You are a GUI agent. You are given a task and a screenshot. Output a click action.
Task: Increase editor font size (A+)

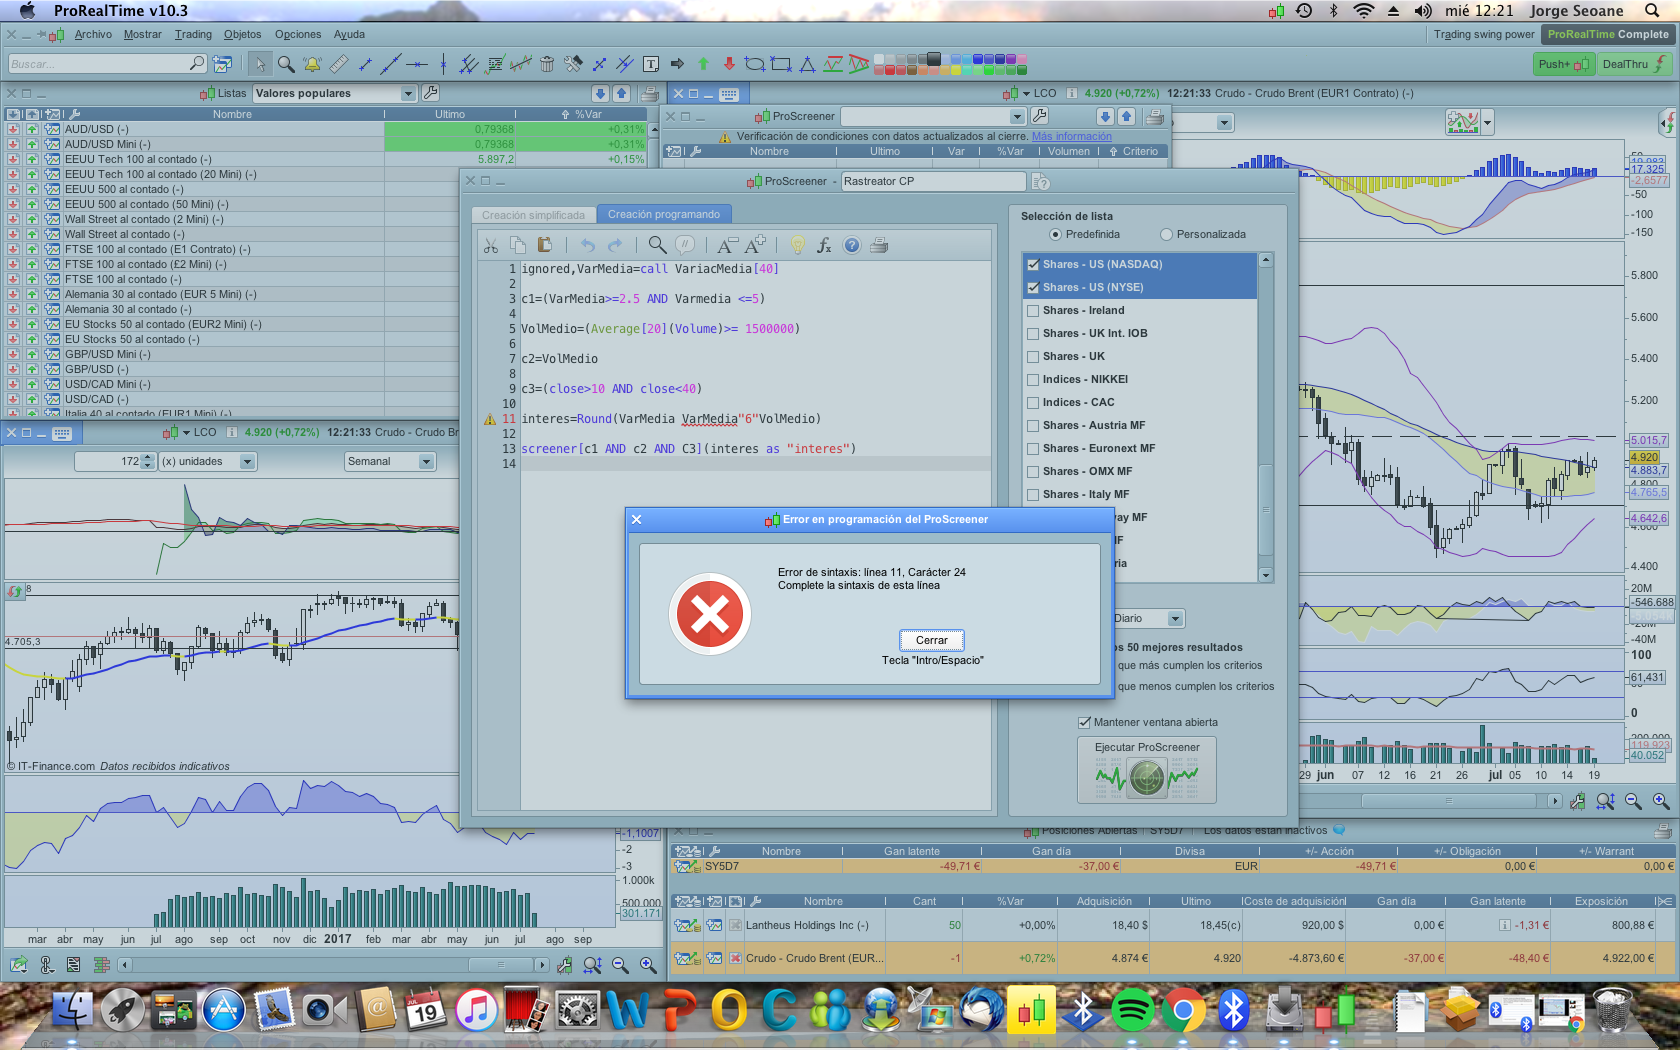(755, 245)
